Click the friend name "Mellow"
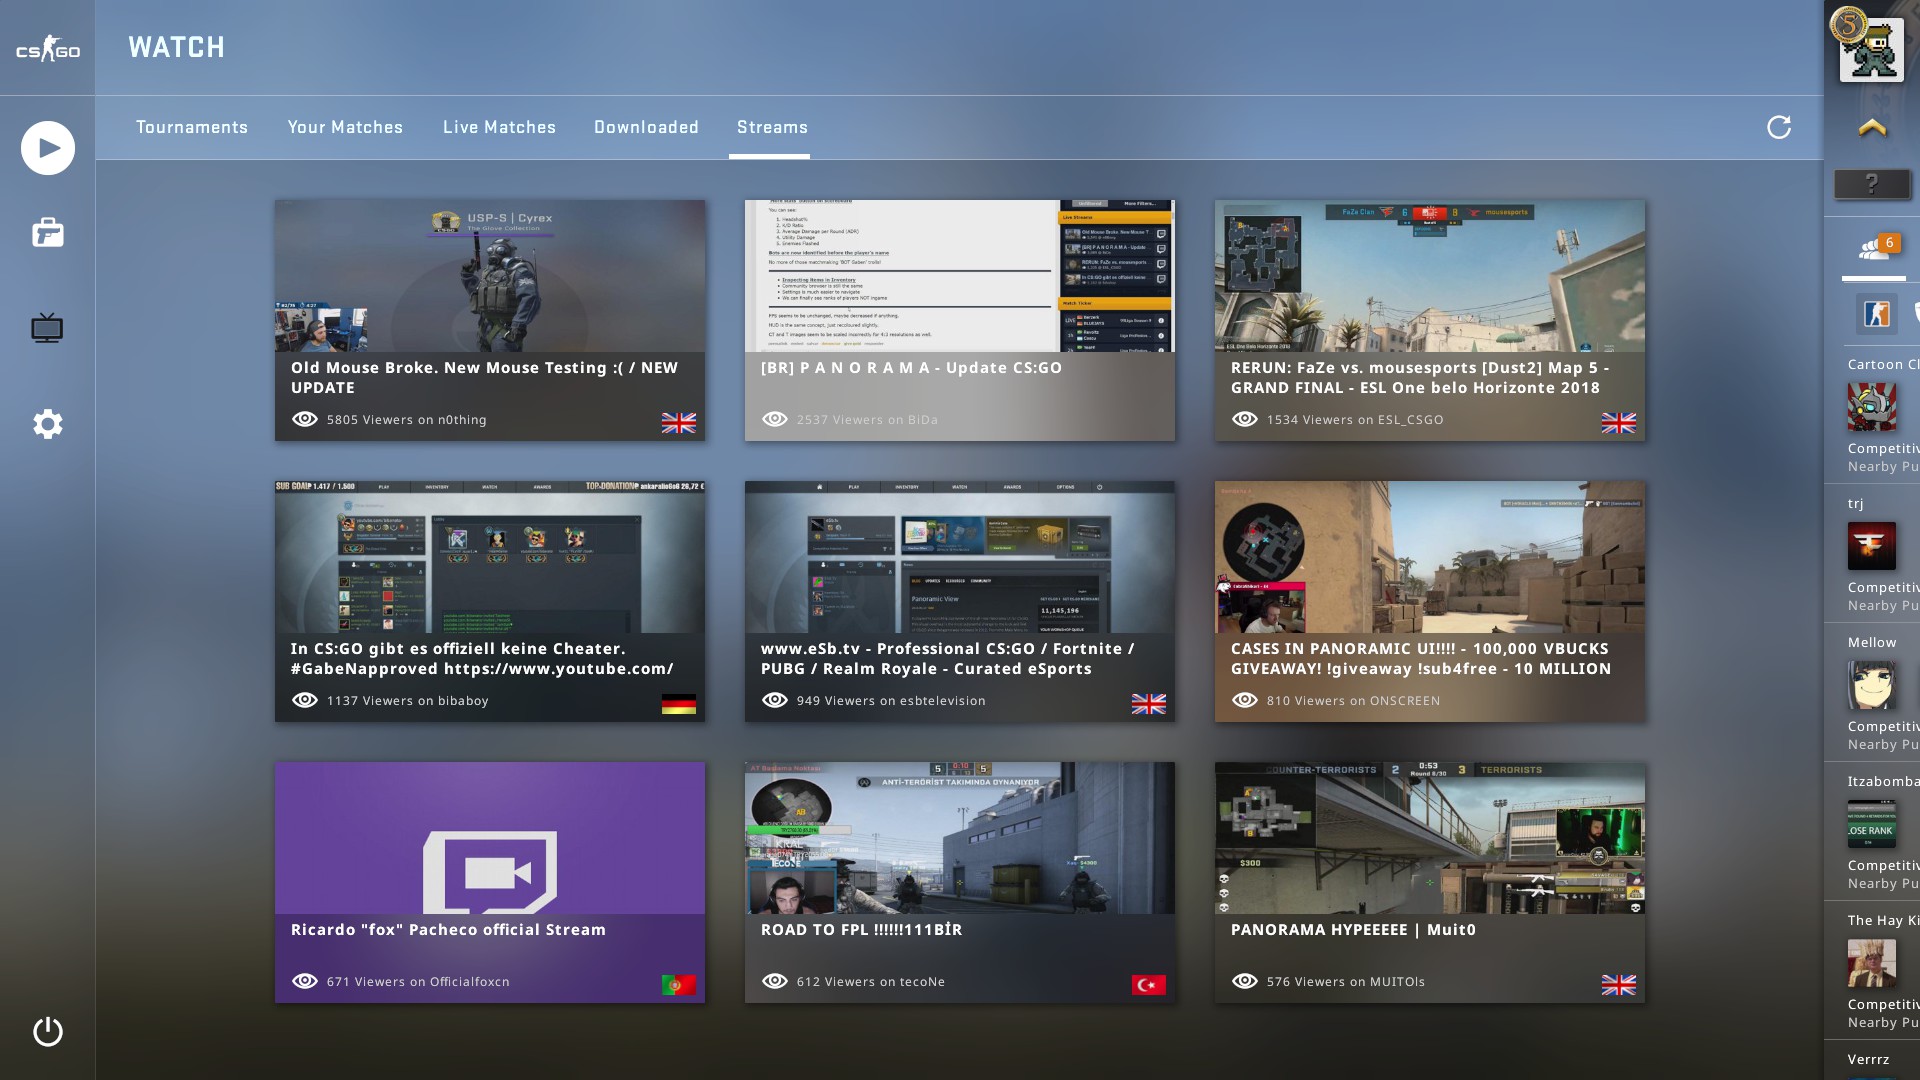Viewport: 1920px width, 1080px height. [x=1872, y=643]
